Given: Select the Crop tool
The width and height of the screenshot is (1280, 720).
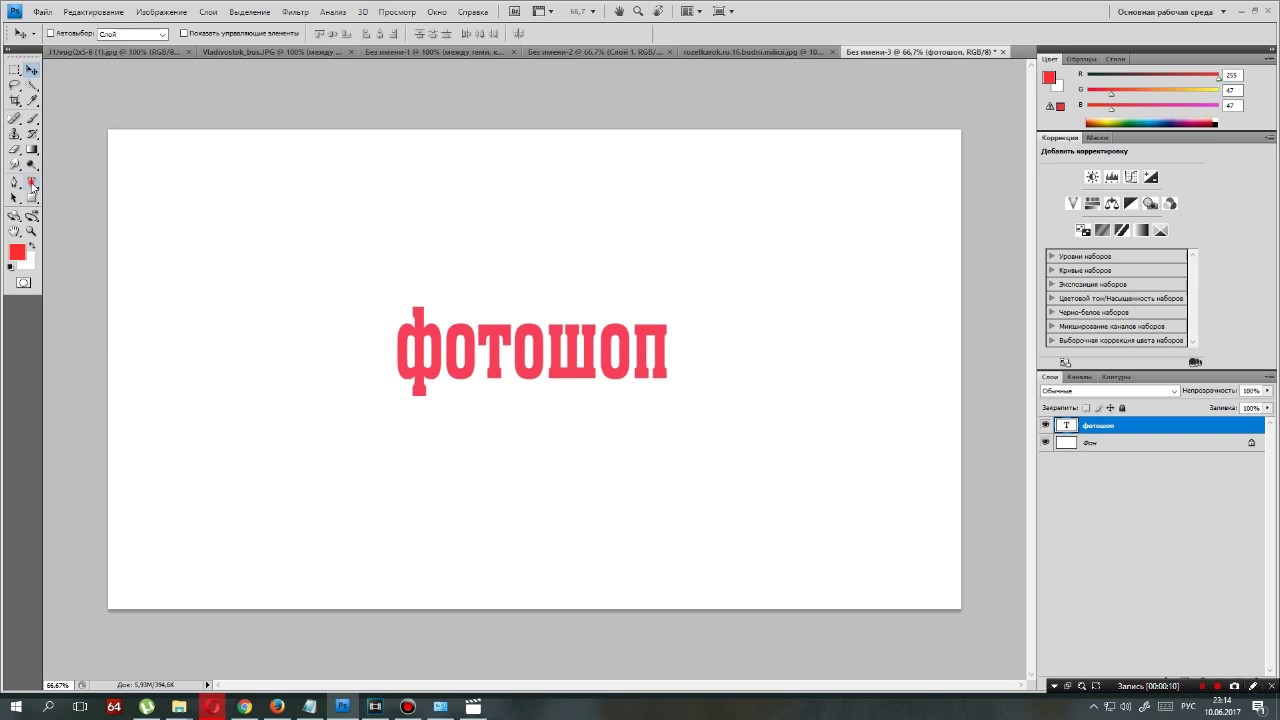Looking at the screenshot, I should pos(15,101).
